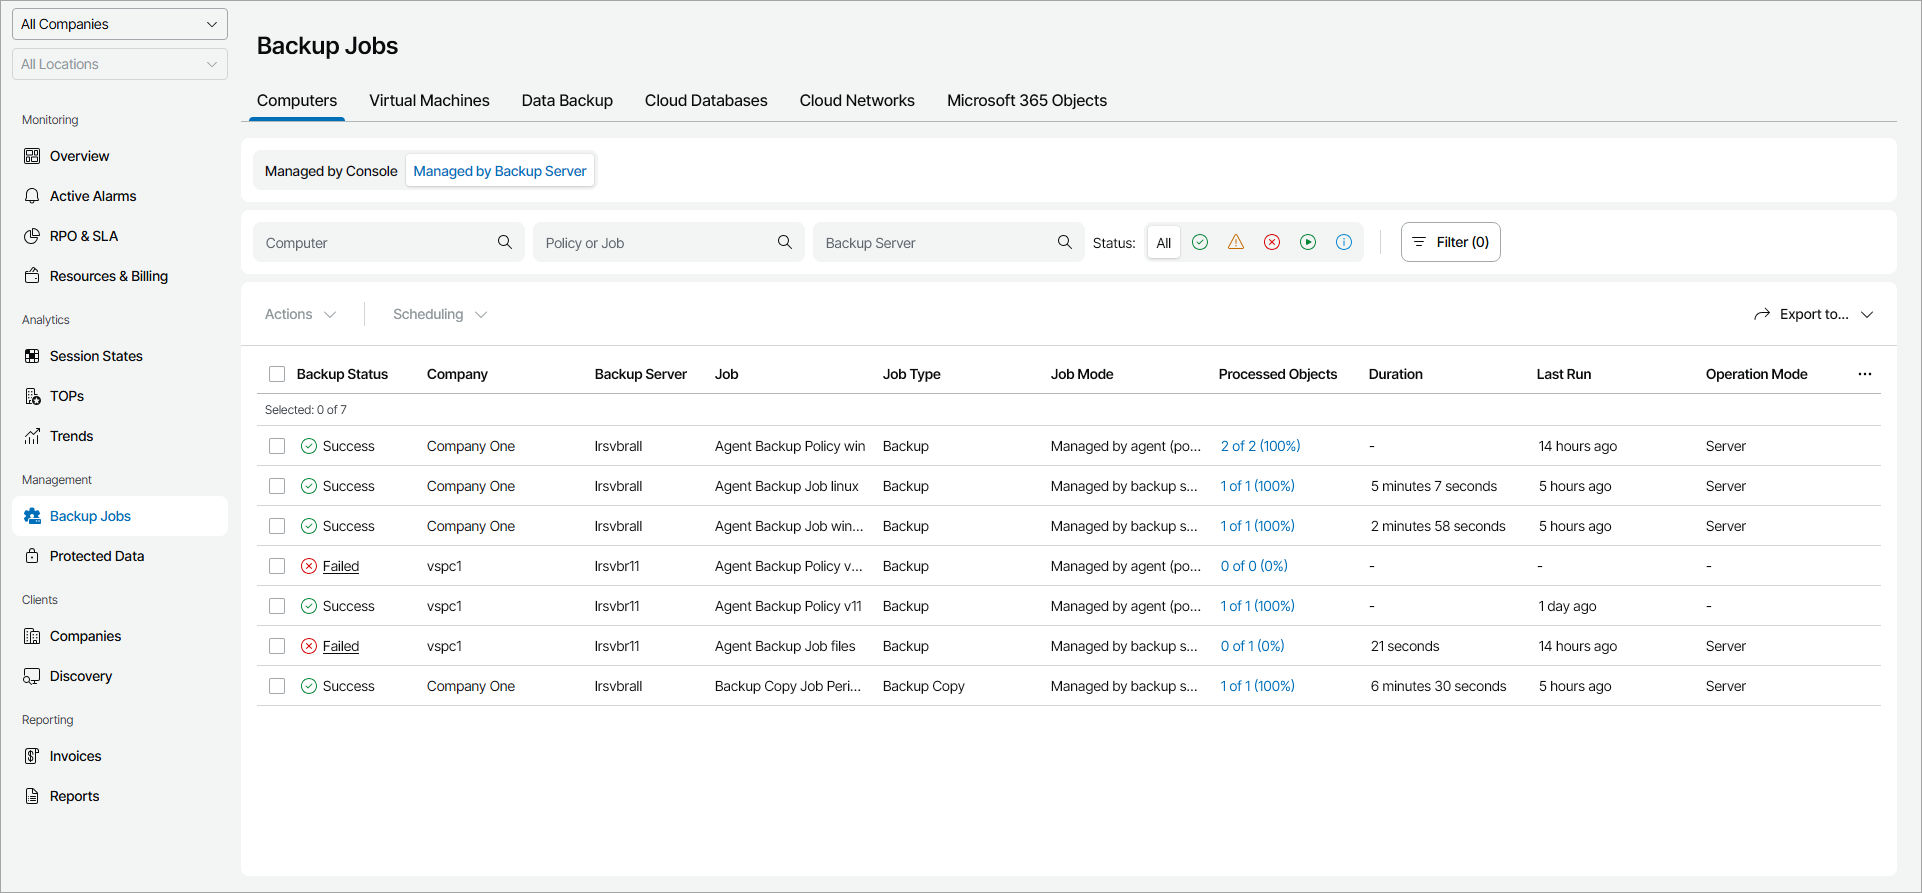Screen dimensions: 1922x893
Task: Toggle the select-all checkbox in table header
Action: [277, 374]
